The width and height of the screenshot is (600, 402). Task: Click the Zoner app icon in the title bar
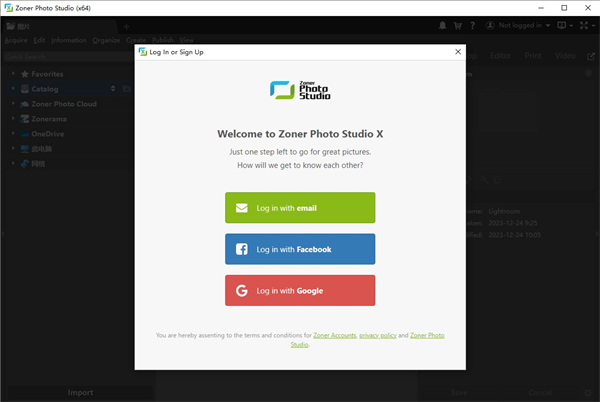pos(8,8)
